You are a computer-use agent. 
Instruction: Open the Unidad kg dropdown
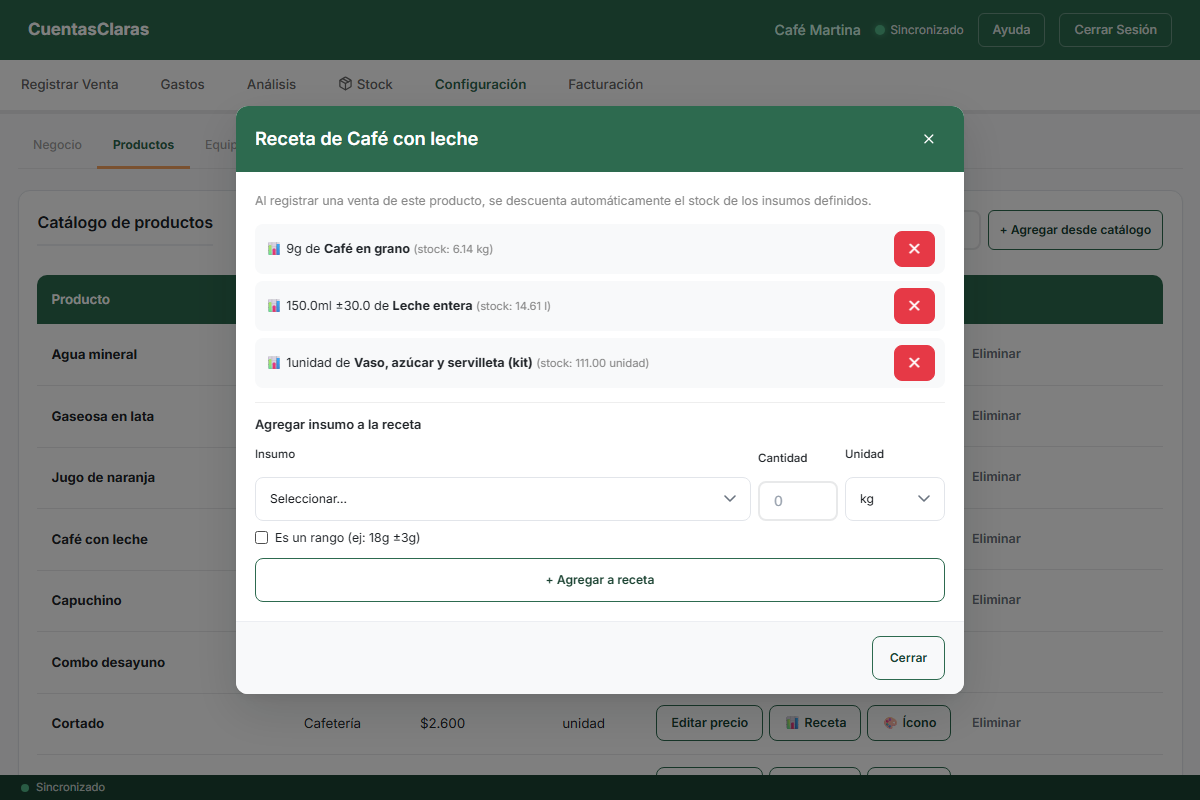(894, 499)
